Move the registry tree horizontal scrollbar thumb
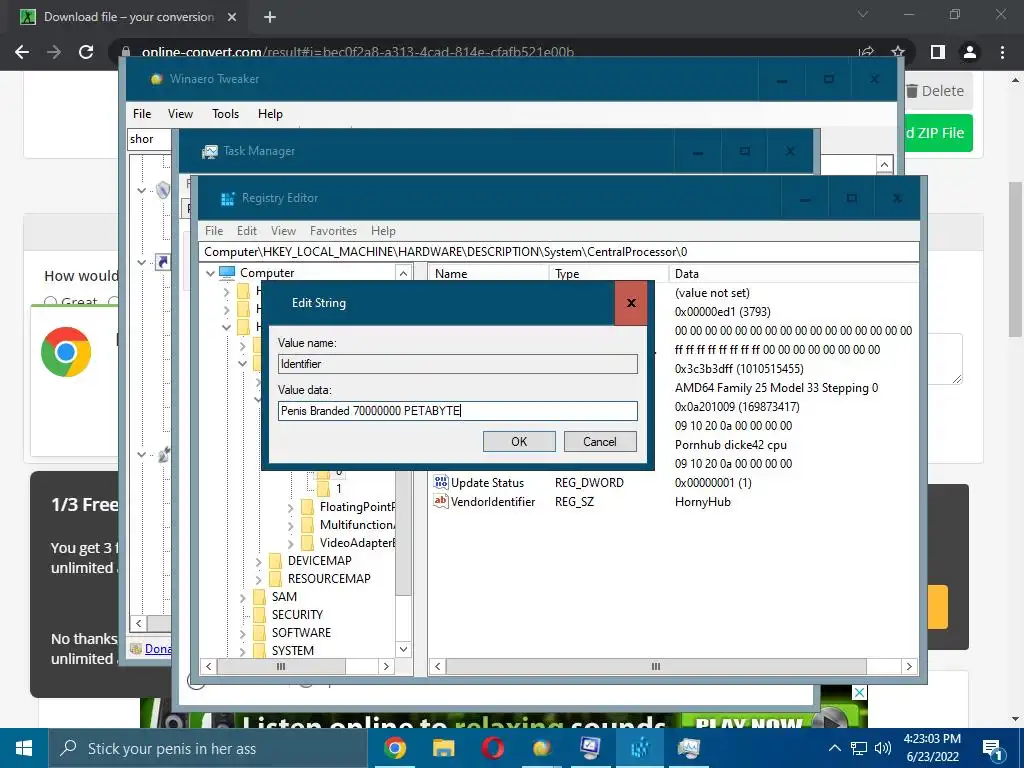Viewport: 1024px width, 768px height. (x=281, y=667)
